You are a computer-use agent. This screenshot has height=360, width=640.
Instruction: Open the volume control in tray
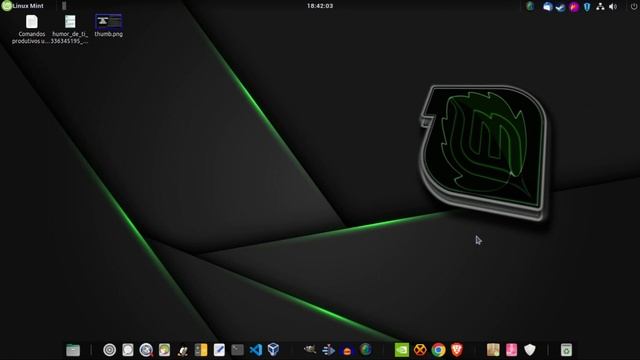pyautogui.click(x=613, y=7)
